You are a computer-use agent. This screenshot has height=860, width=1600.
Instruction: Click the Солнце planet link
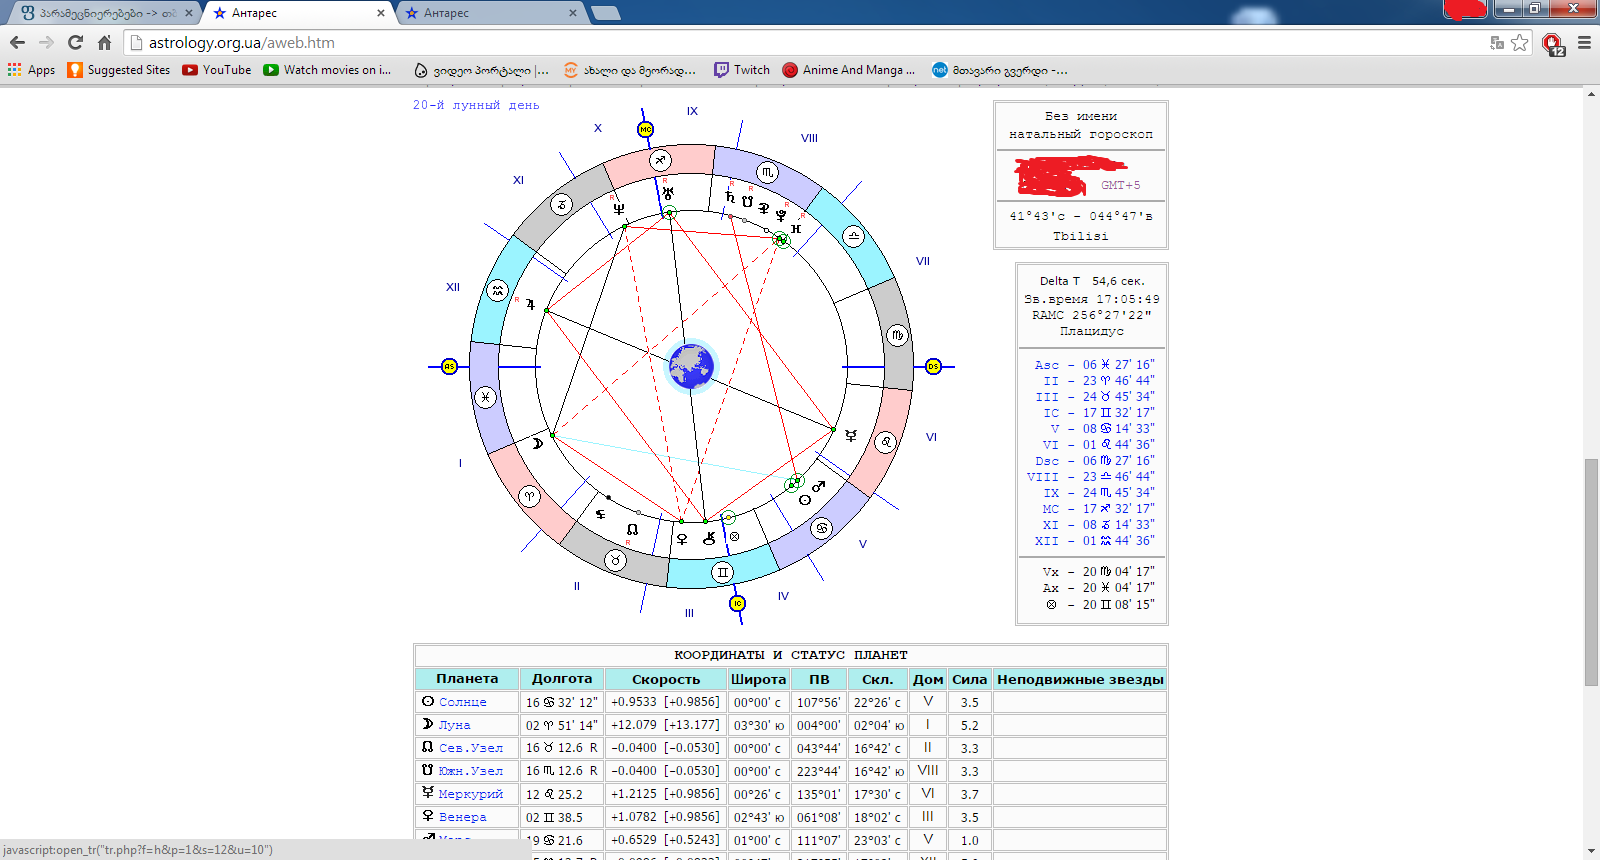click(462, 702)
